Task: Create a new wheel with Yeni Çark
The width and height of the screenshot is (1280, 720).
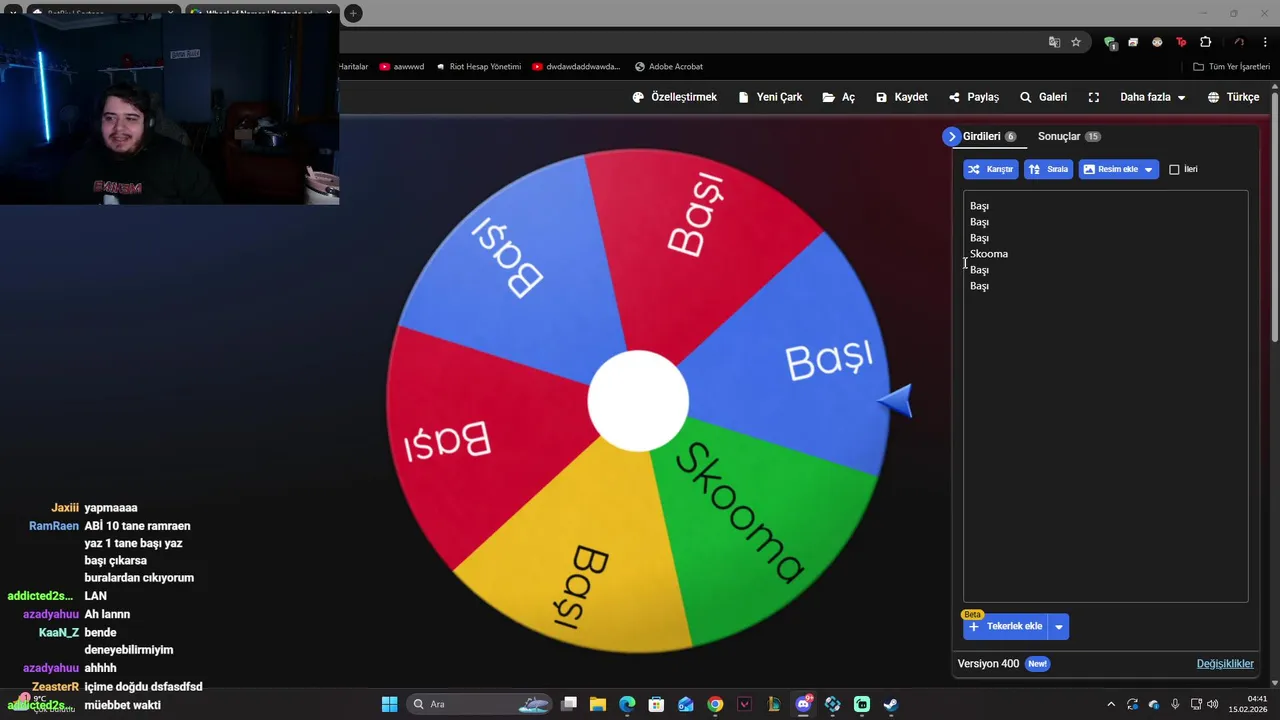Action: point(770,97)
